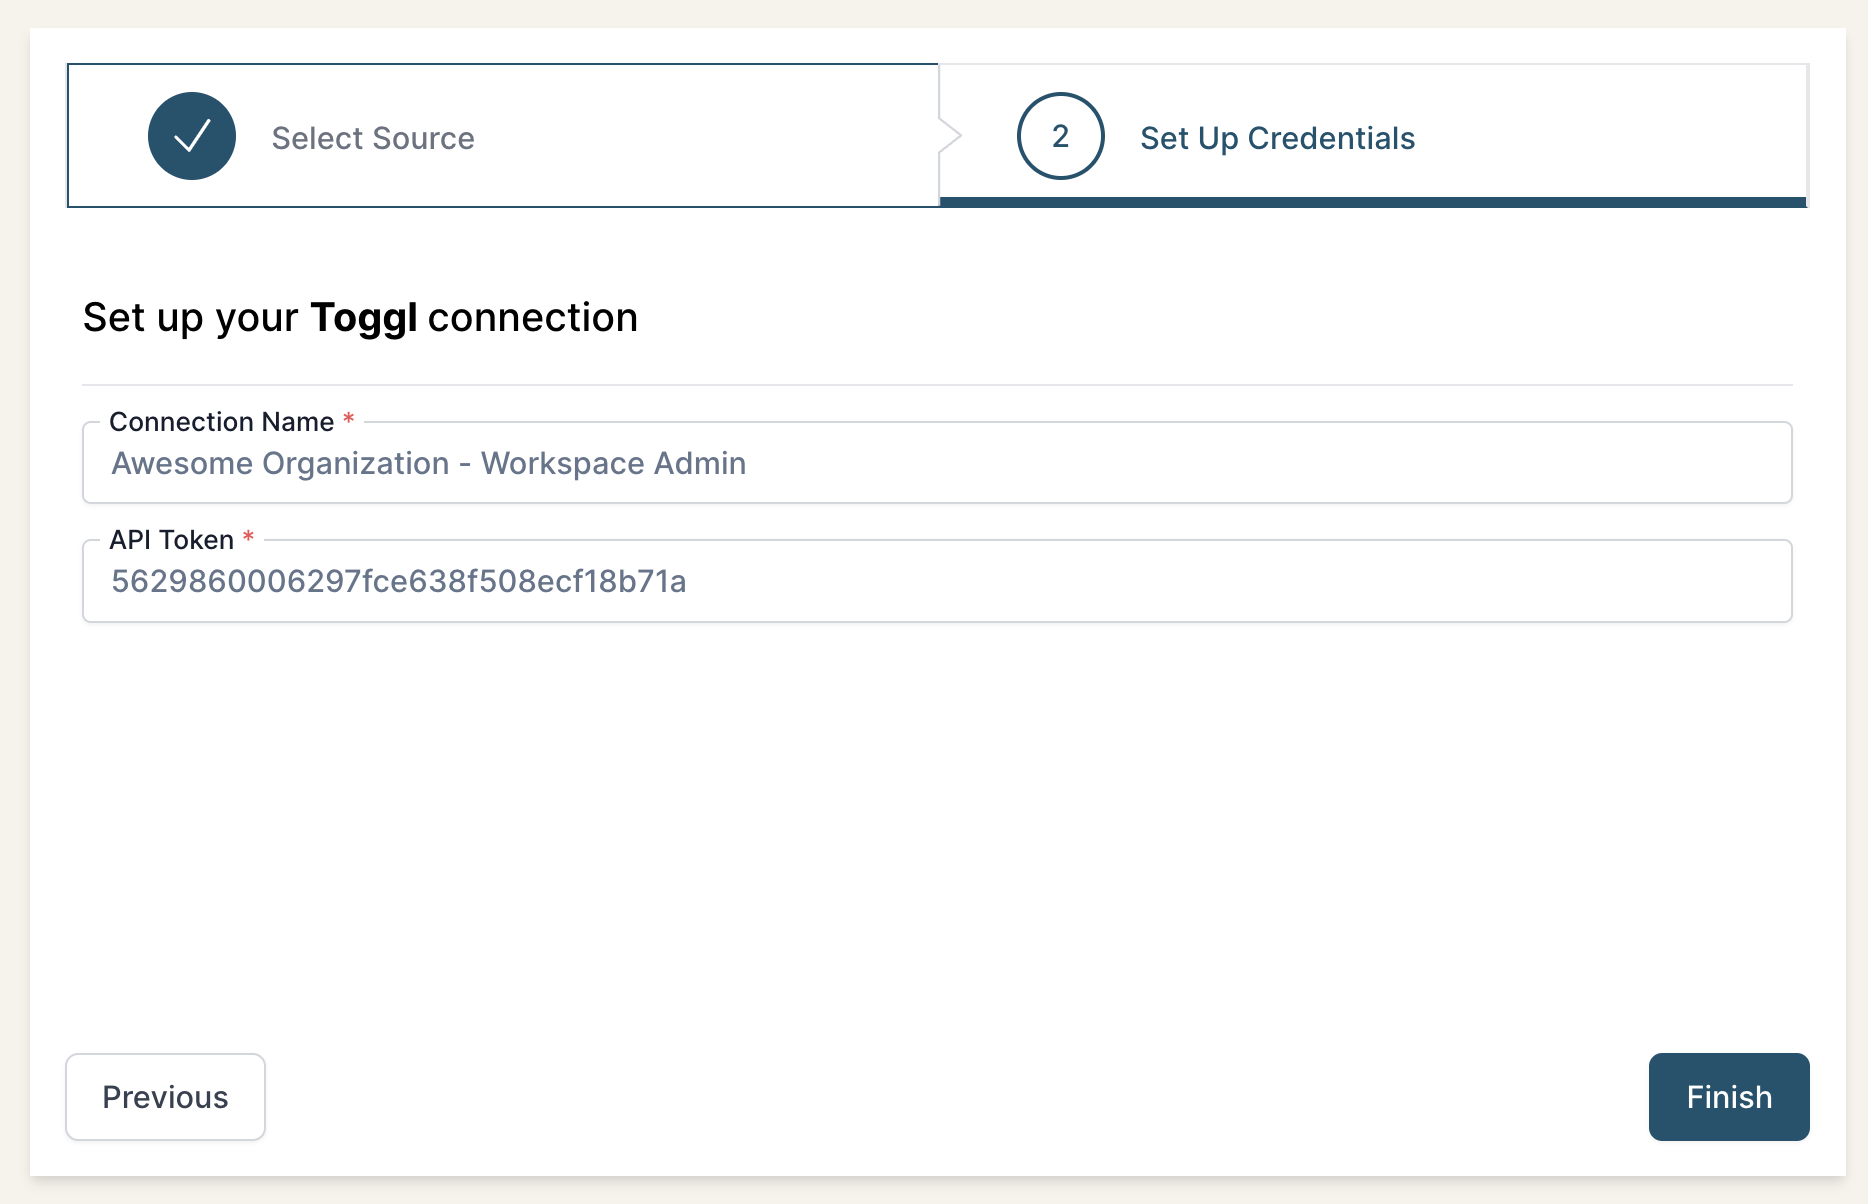Image resolution: width=1868 pixels, height=1204 pixels.
Task: Open the Set Up Credentials step
Action: (1279, 136)
